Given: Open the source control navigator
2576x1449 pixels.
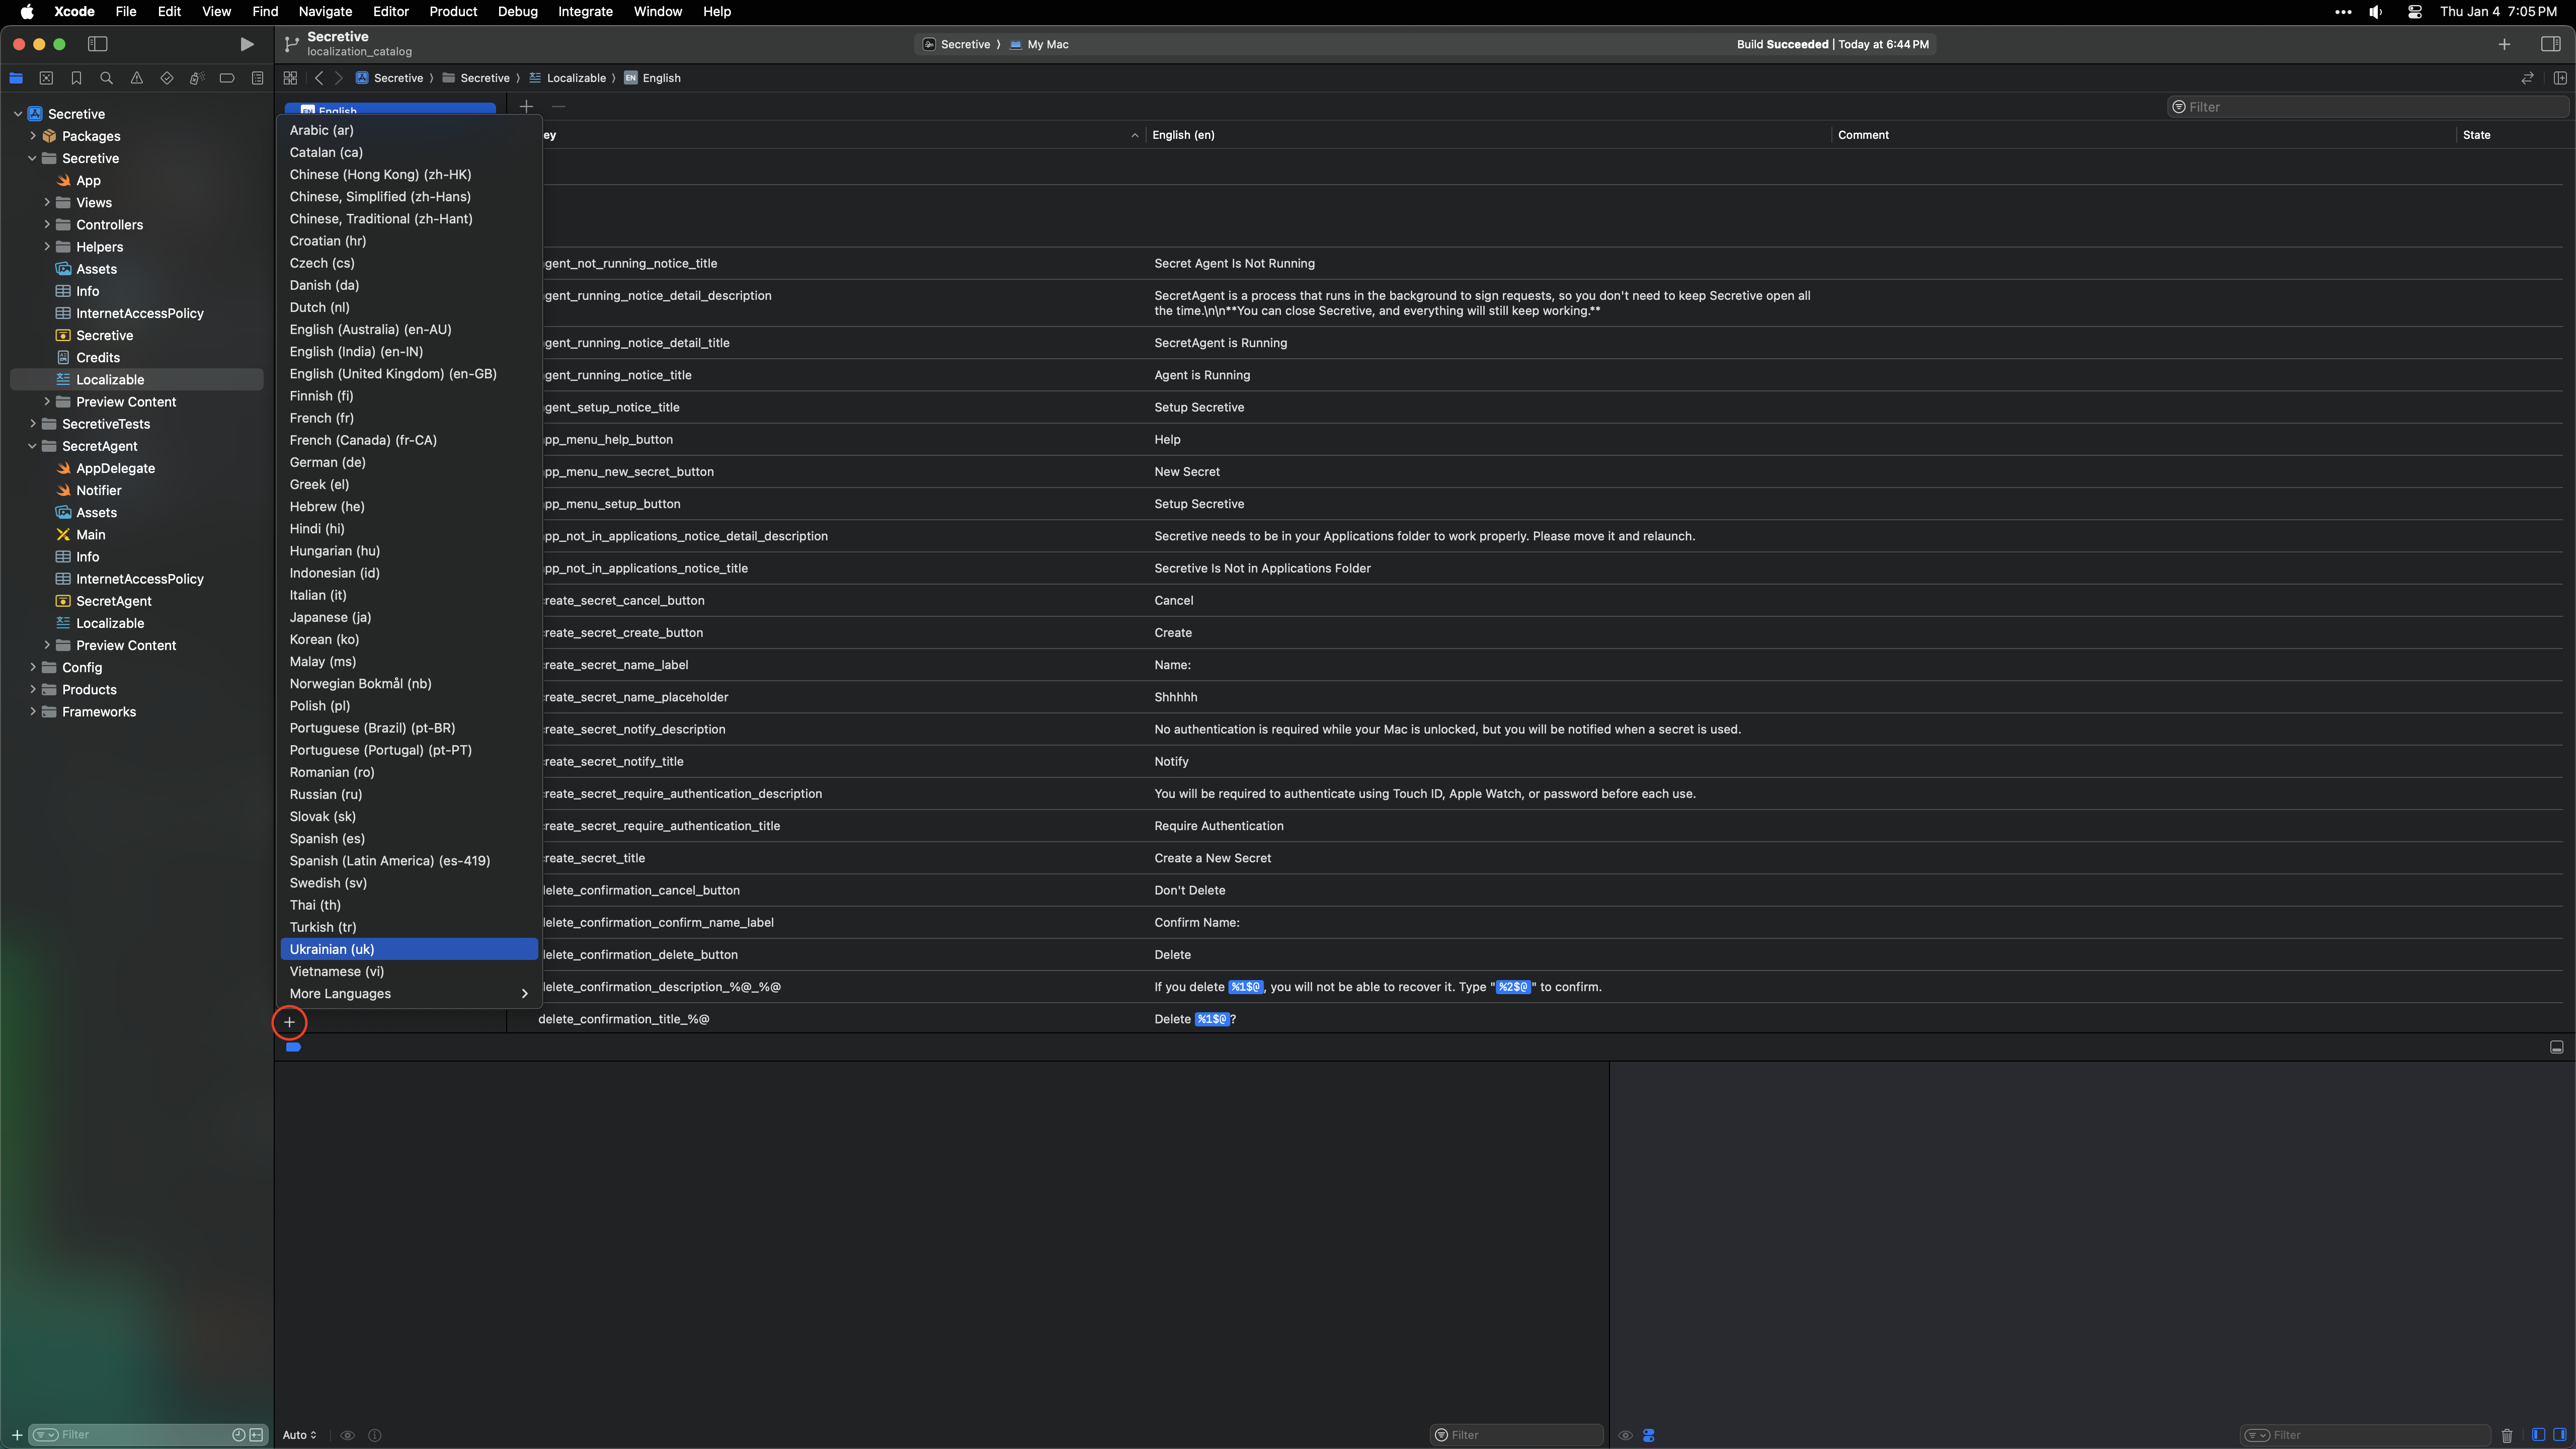Looking at the screenshot, I should pos(46,78).
